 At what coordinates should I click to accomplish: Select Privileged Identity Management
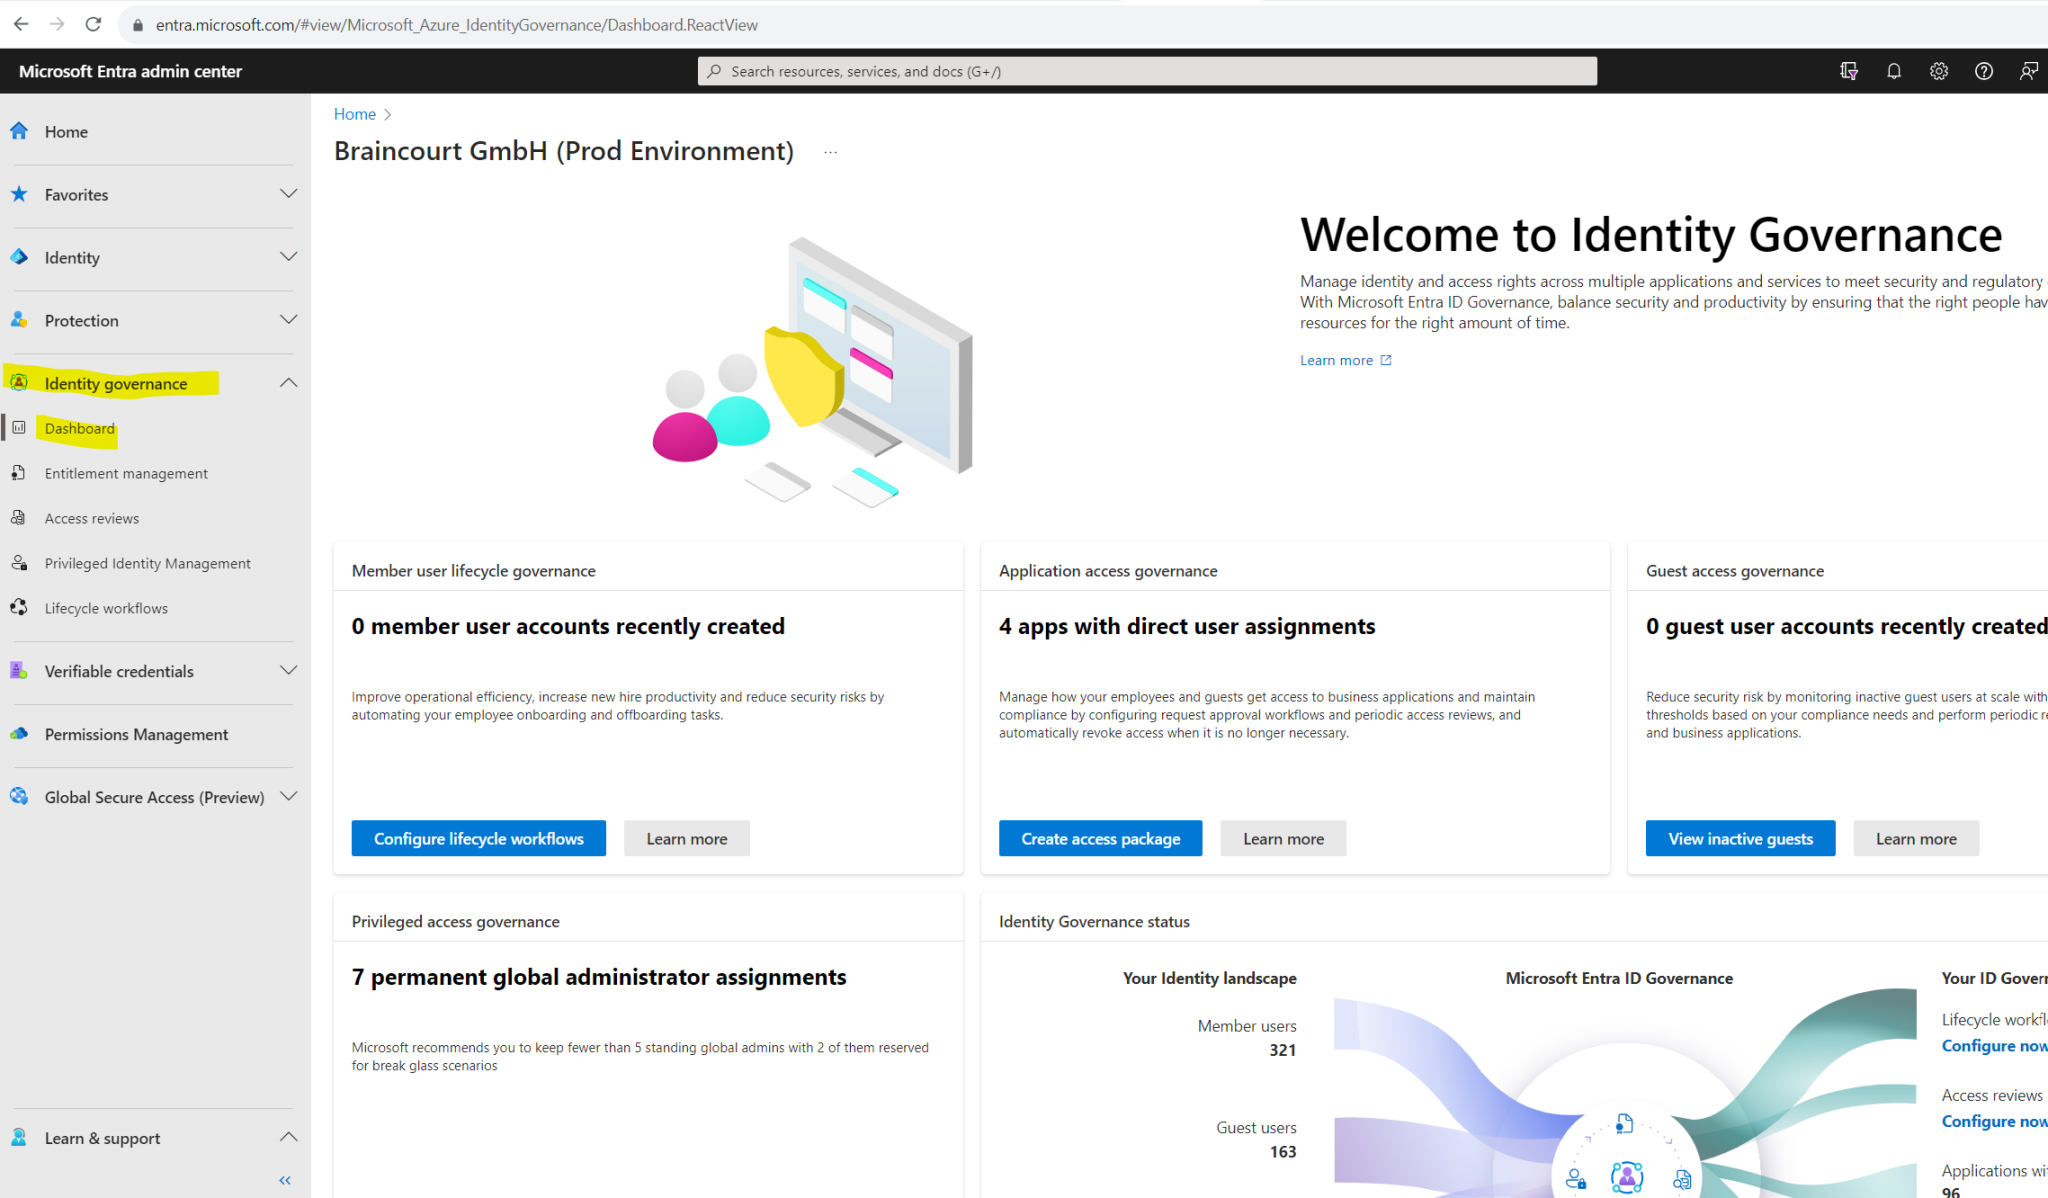pyautogui.click(x=147, y=563)
